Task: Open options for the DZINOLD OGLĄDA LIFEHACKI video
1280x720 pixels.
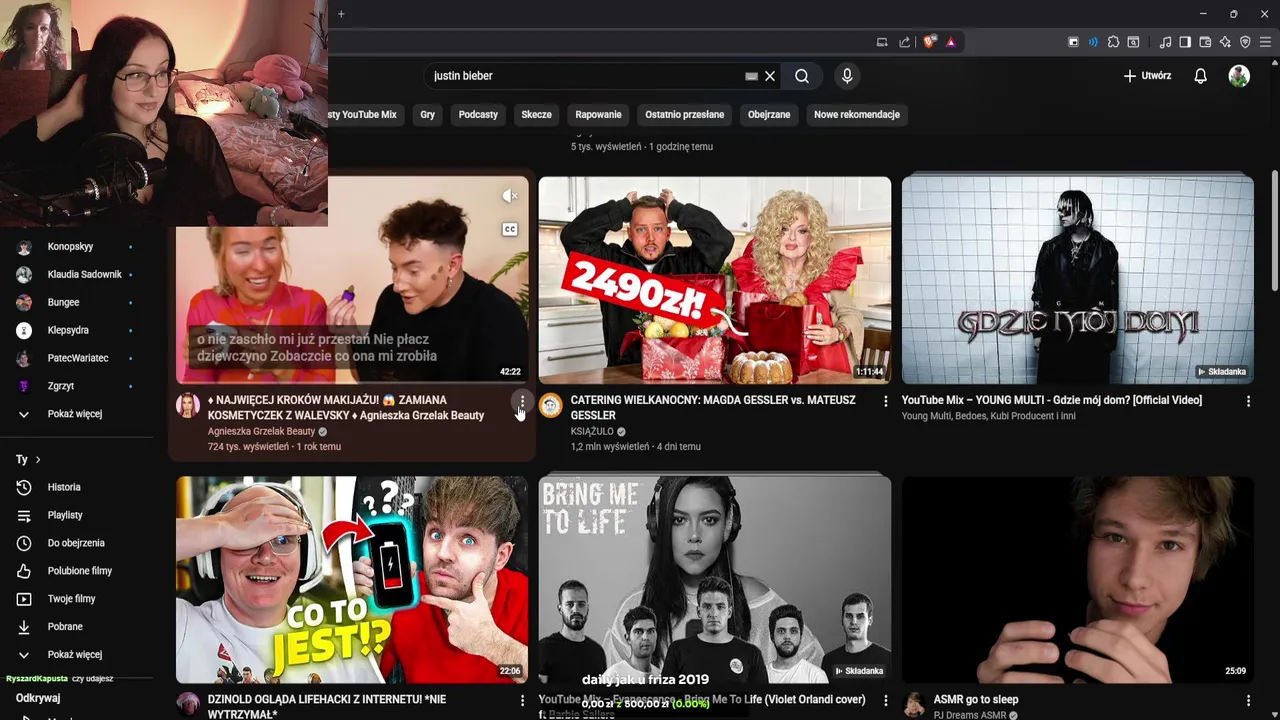Action: [x=522, y=701]
